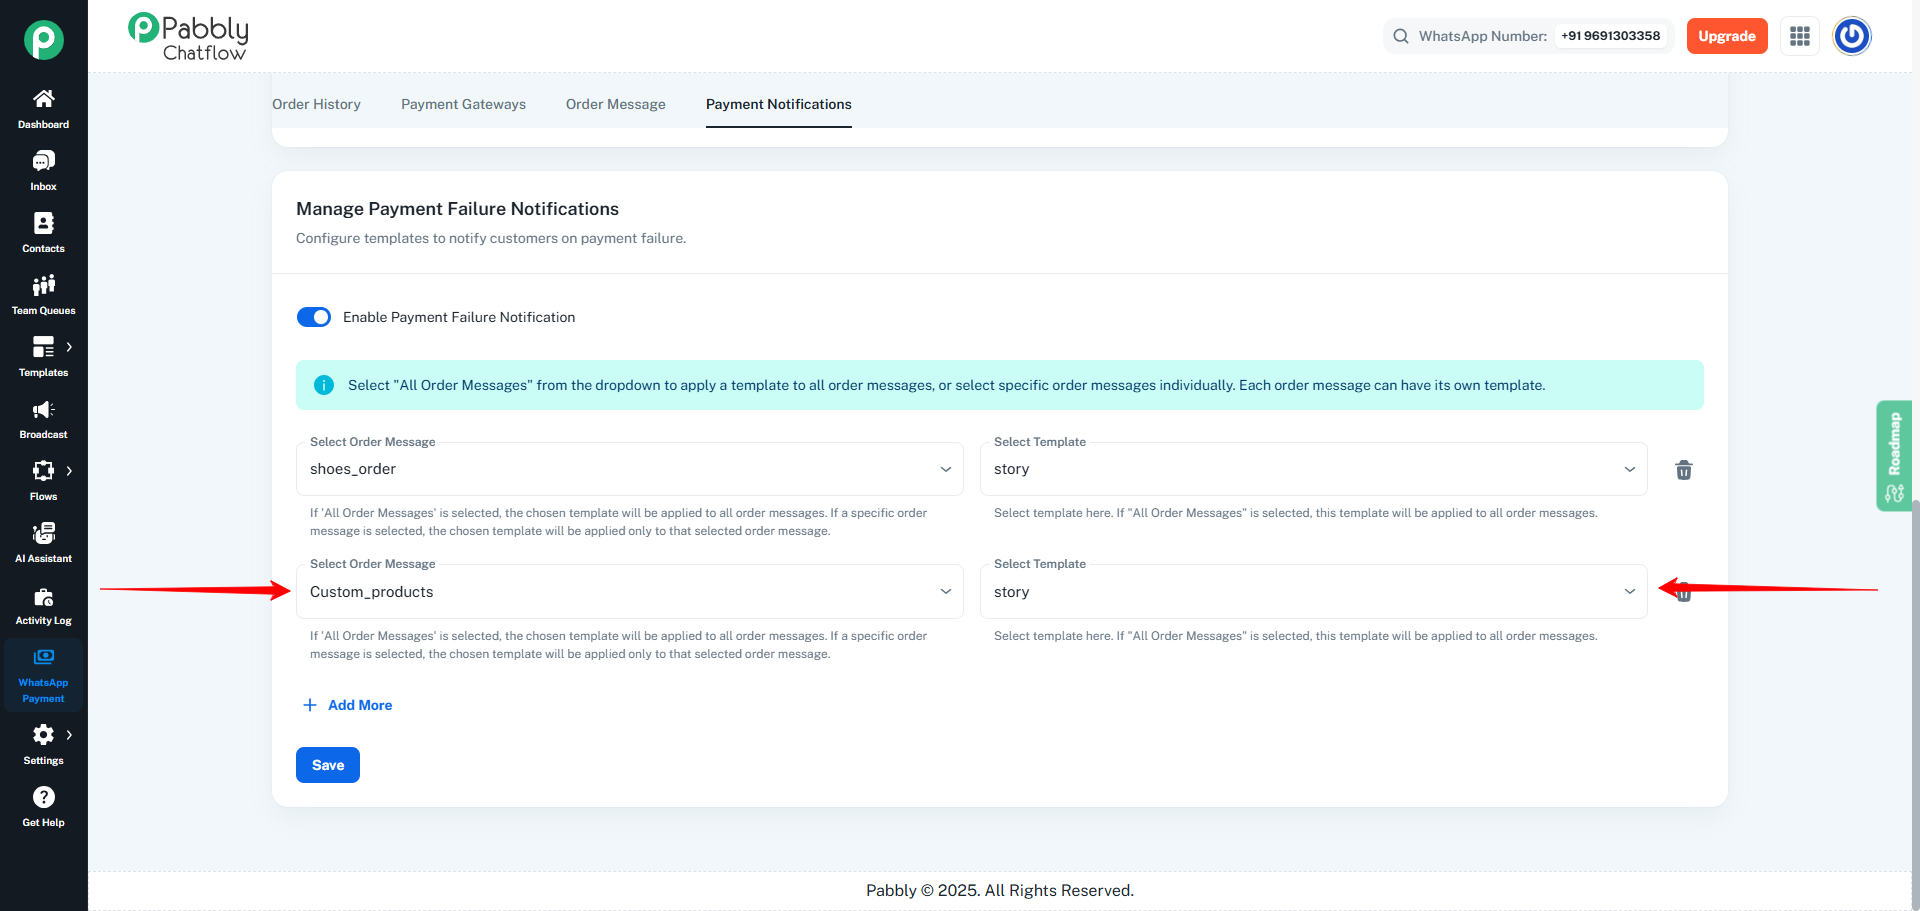The width and height of the screenshot is (1920, 911).
Task: Delete the Custom_products notification row
Action: [x=1684, y=593]
